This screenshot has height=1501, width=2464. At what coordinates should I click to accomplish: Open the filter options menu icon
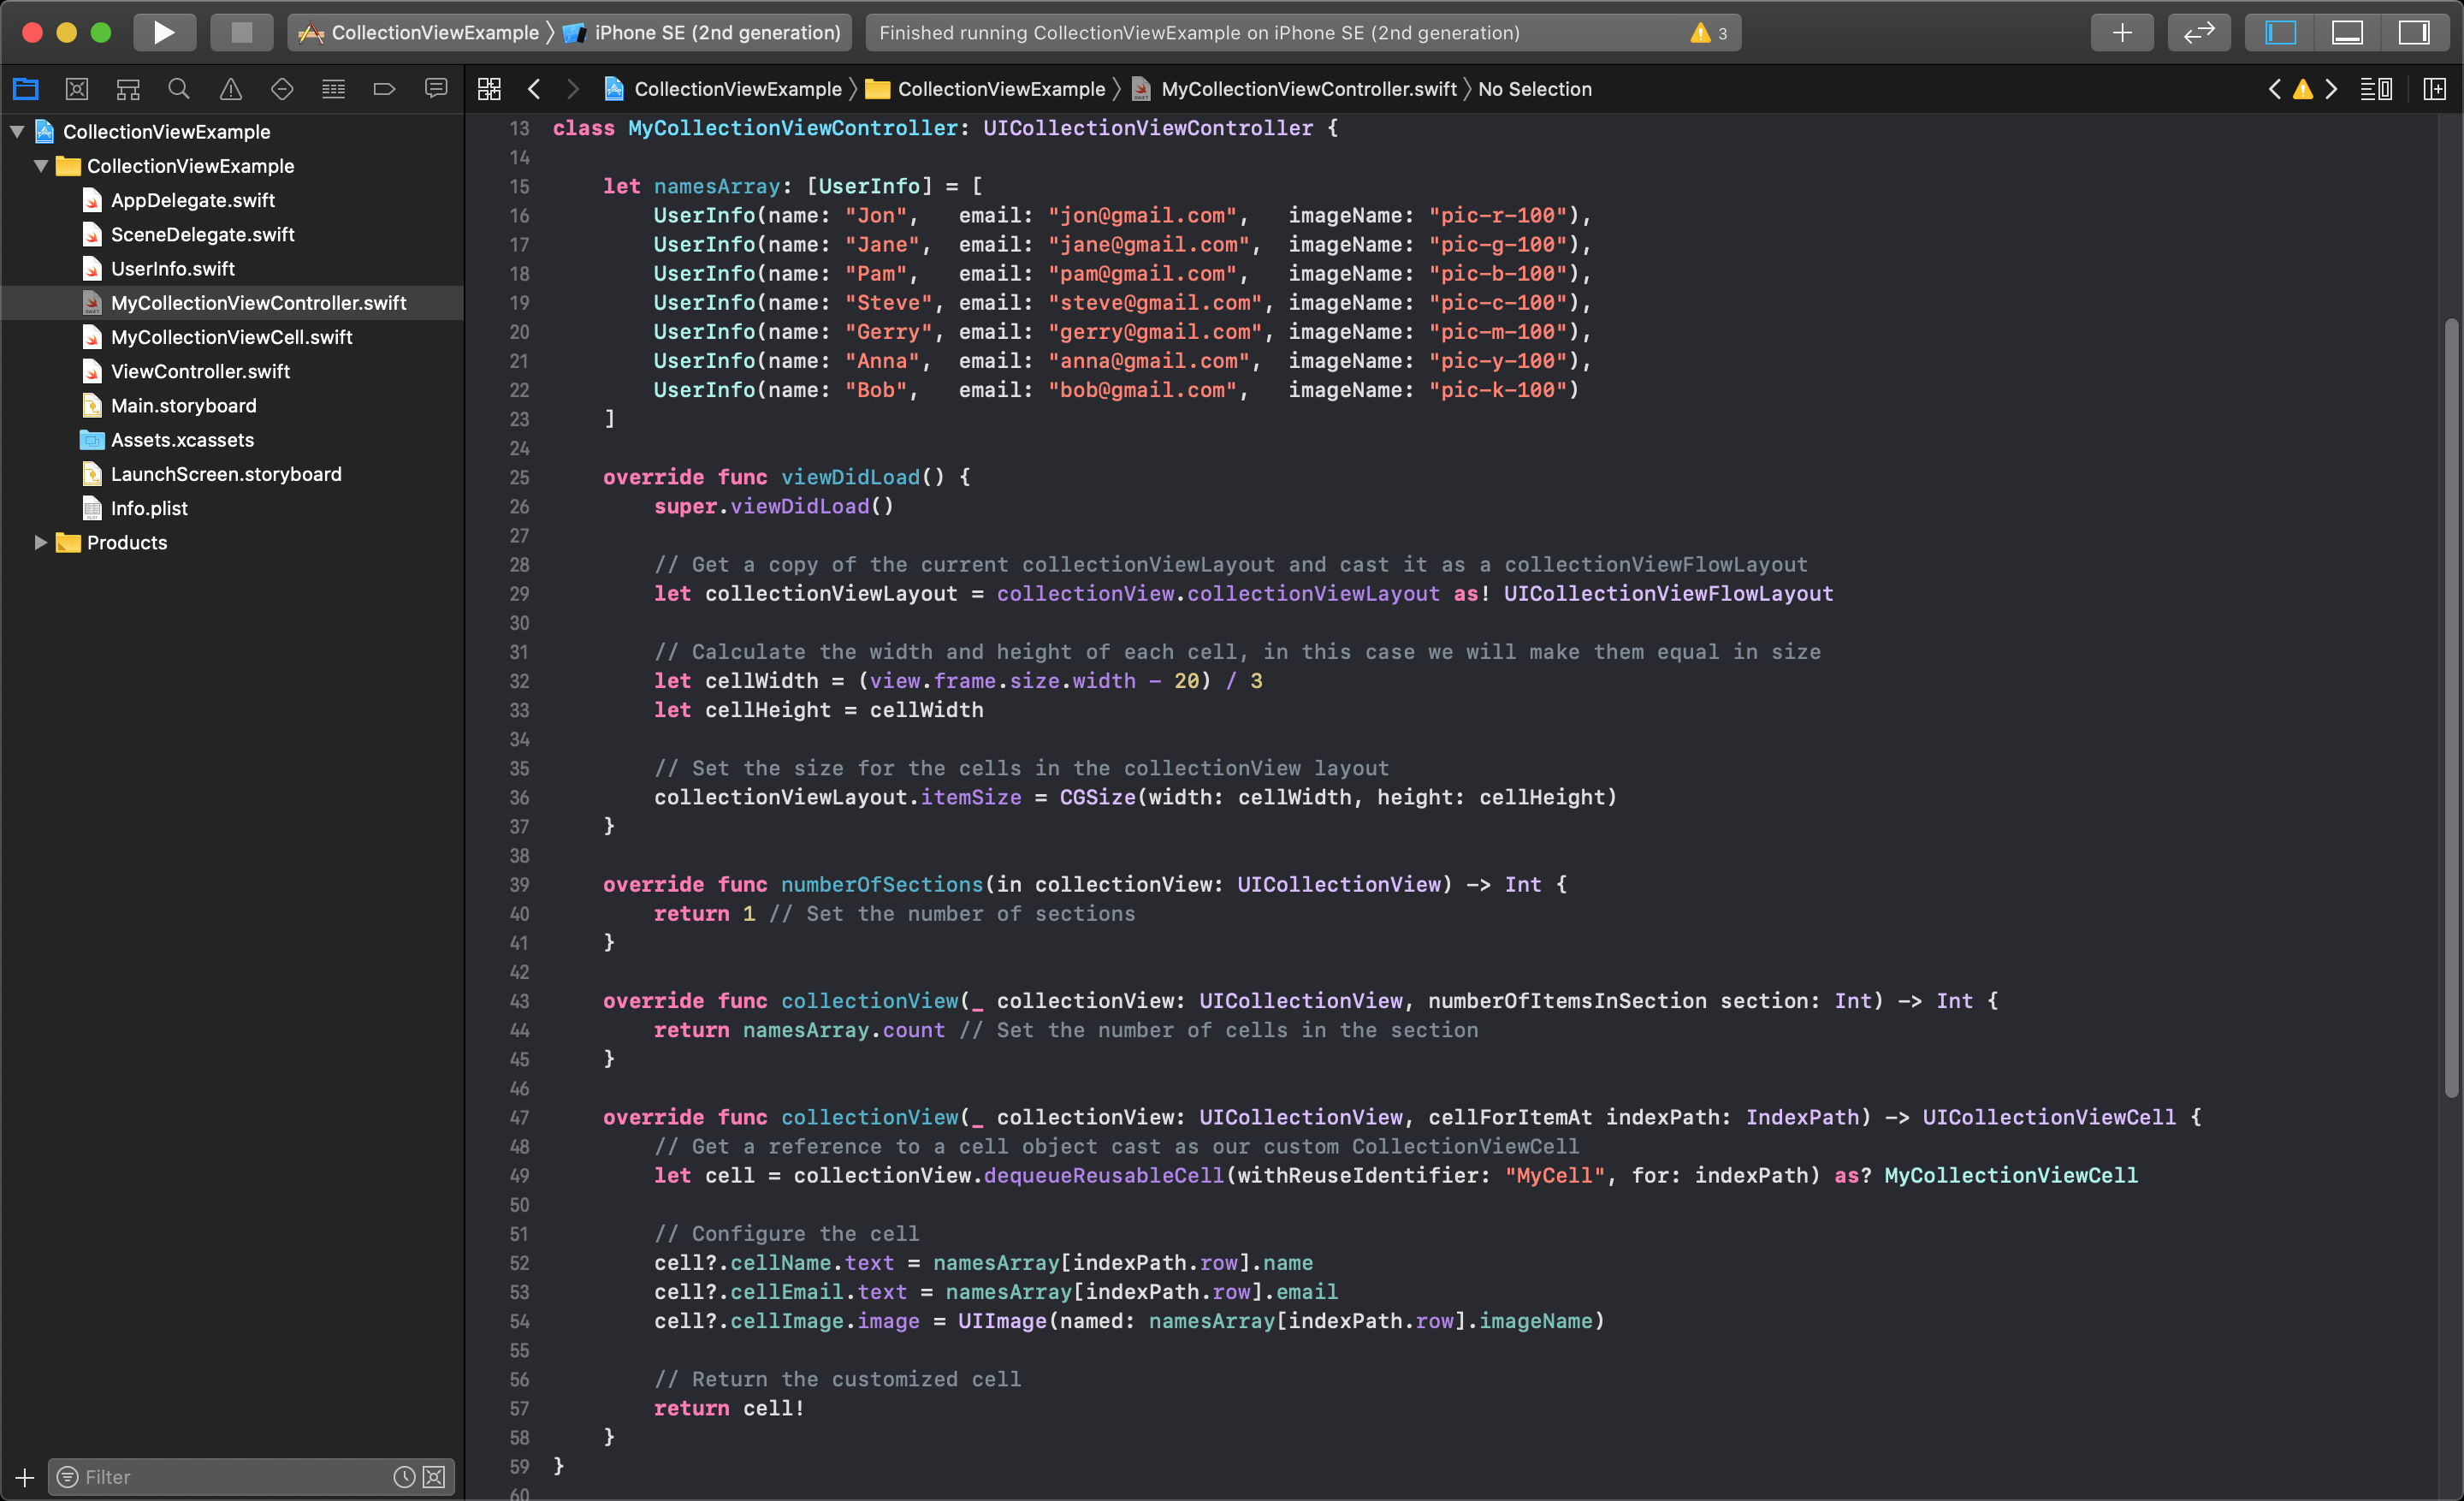coord(67,1477)
